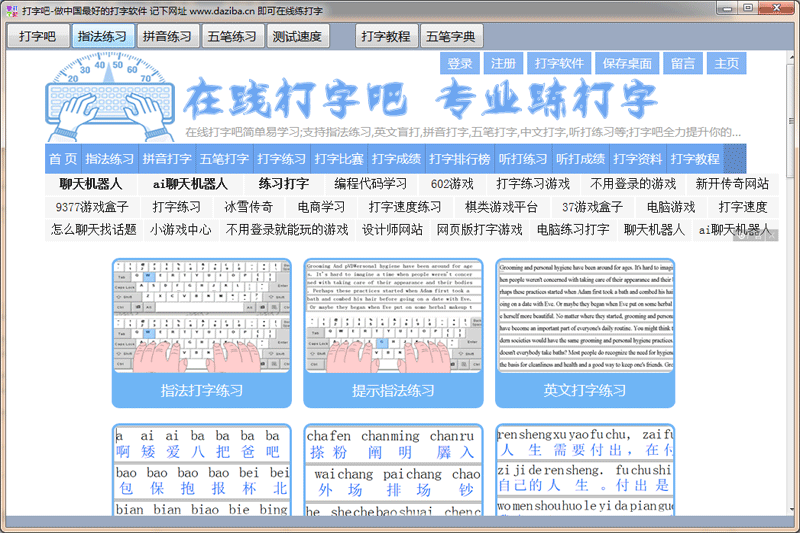Open the 五笔字典 toolbar button

pyautogui.click(x=451, y=36)
